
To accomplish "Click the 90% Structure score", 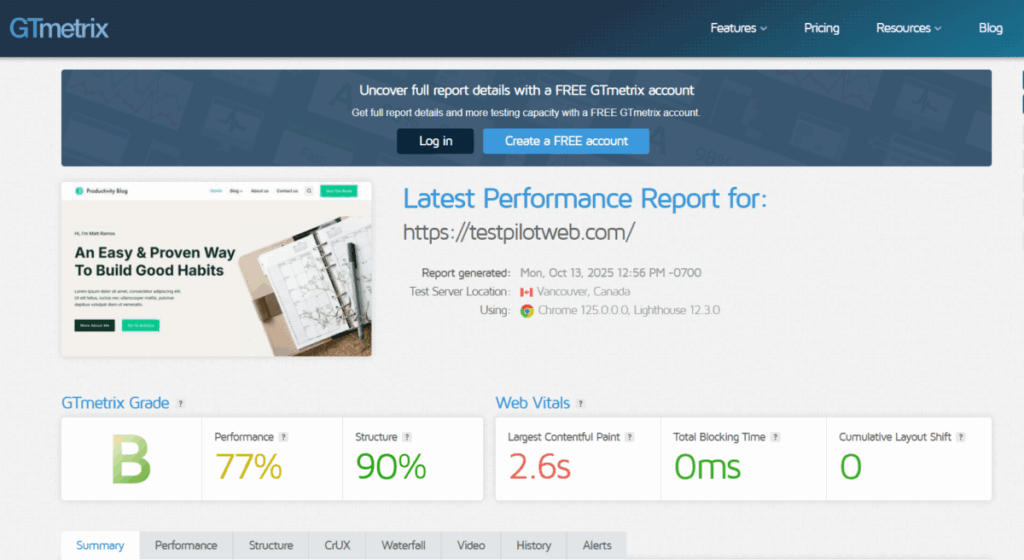I will (x=391, y=467).
